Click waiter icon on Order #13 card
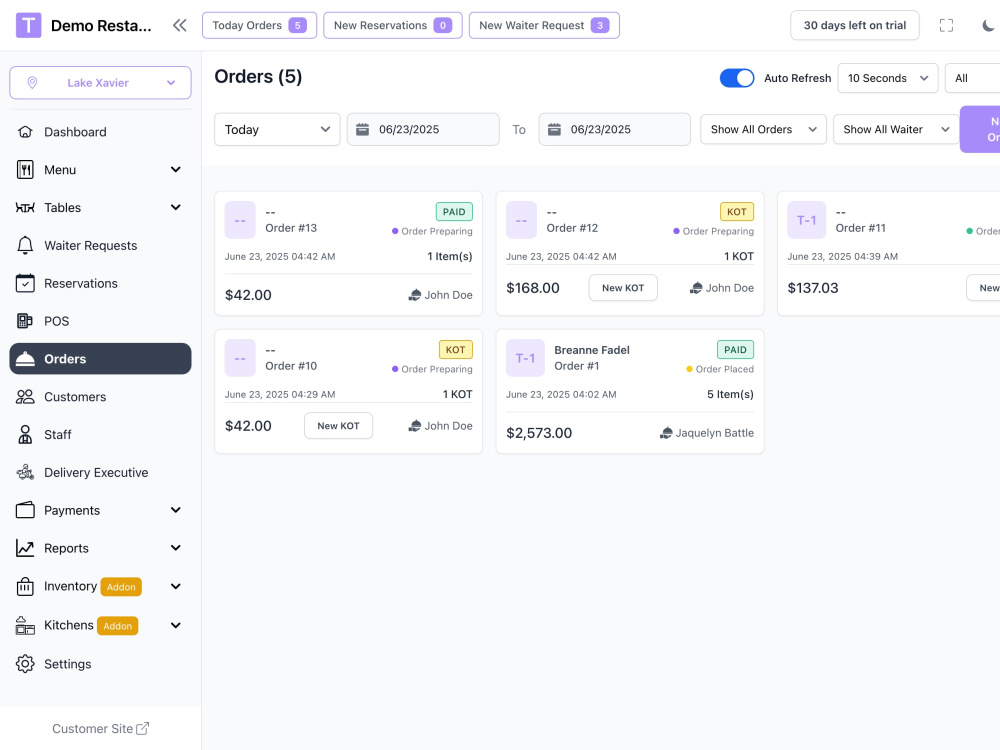This screenshot has height=750, width=1000. click(415, 295)
